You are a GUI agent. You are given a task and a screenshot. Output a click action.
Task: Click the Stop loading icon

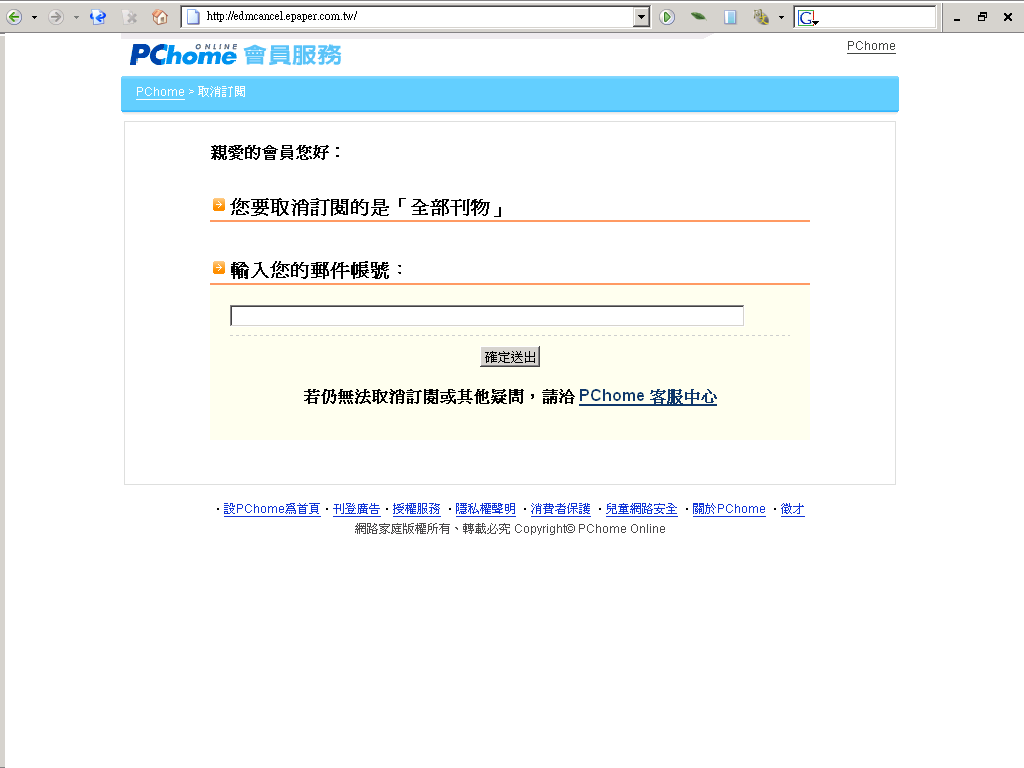click(x=131, y=17)
